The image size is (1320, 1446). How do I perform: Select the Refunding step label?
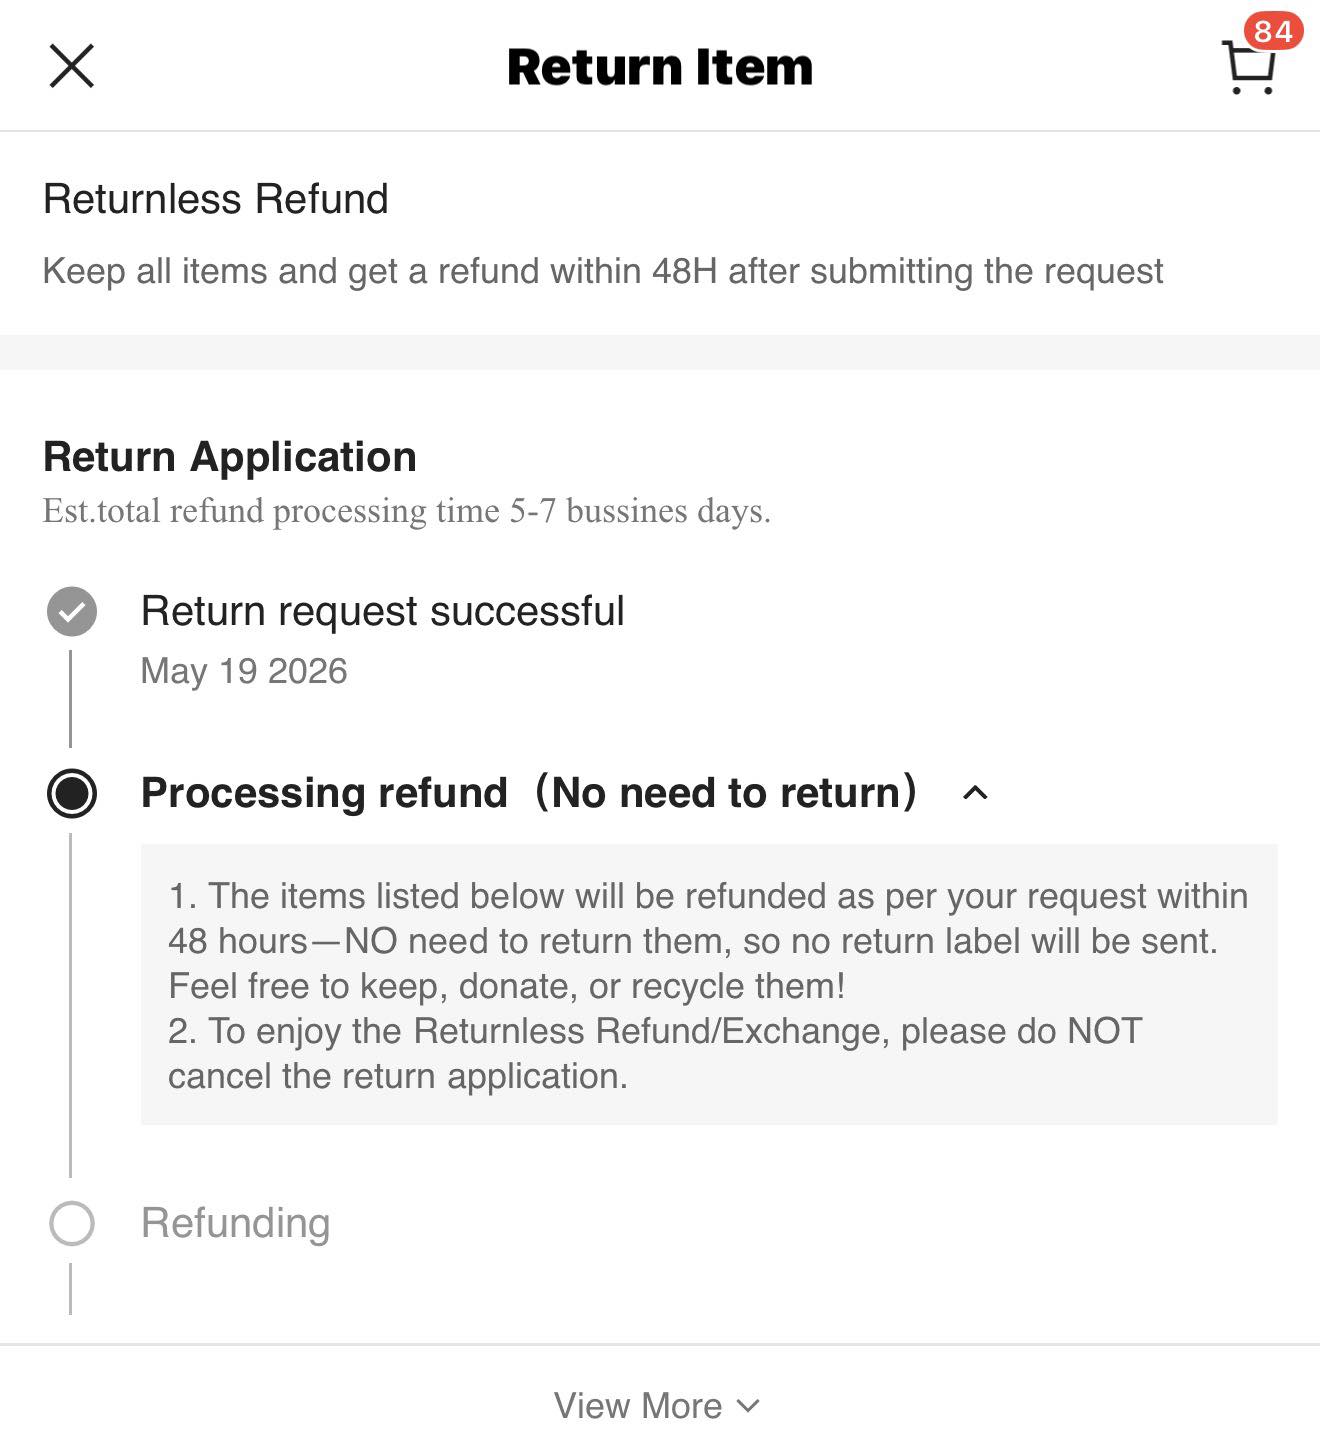coord(236,1223)
